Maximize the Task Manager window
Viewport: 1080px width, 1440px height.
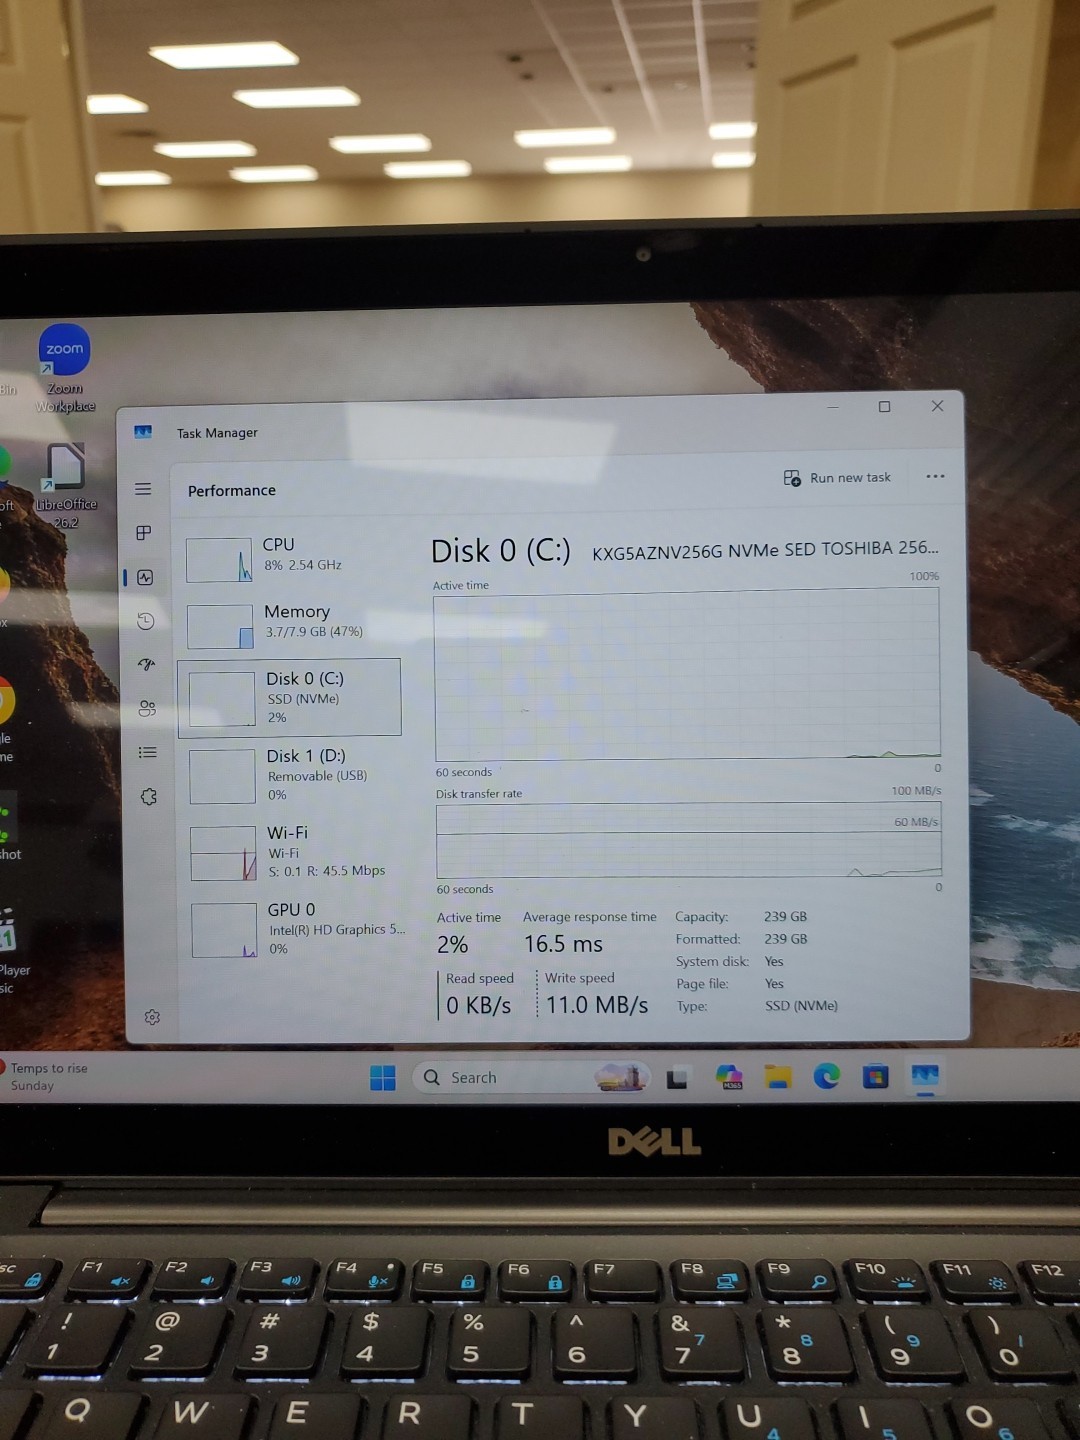[884, 406]
